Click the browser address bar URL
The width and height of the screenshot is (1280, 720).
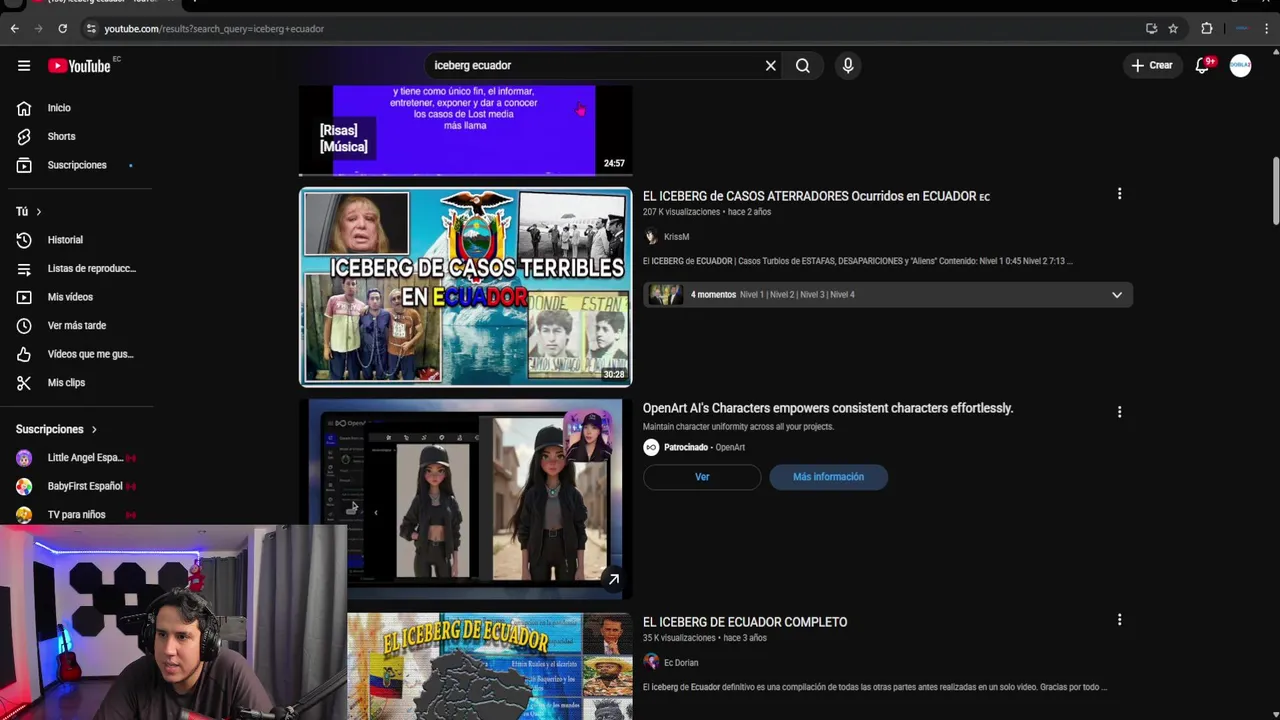[x=214, y=29]
